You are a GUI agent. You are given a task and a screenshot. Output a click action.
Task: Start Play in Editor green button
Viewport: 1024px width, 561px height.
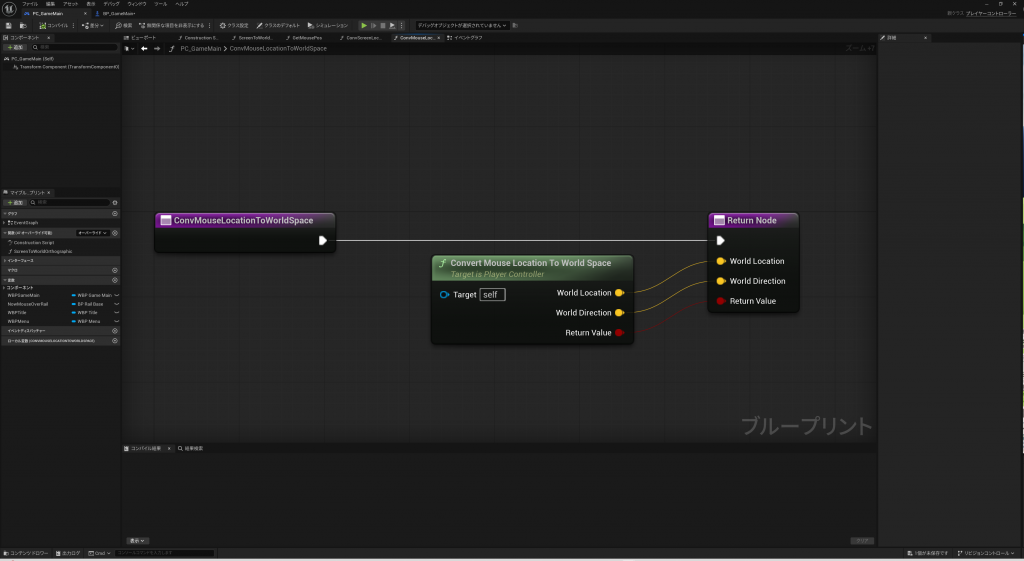pyautogui.click(x=364, y=25)
